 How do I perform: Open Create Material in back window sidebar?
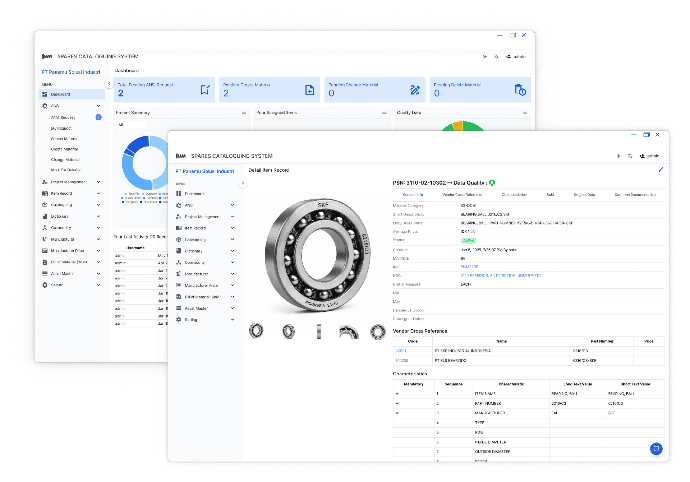coord(64,149)
